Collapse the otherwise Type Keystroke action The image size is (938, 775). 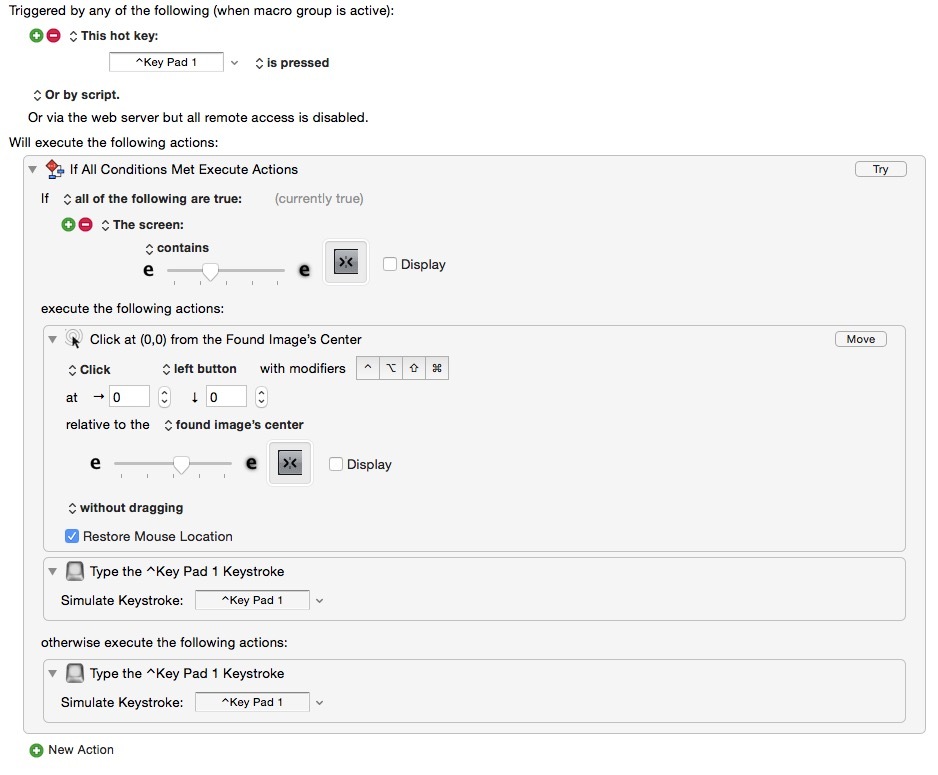tap(53, 673)
